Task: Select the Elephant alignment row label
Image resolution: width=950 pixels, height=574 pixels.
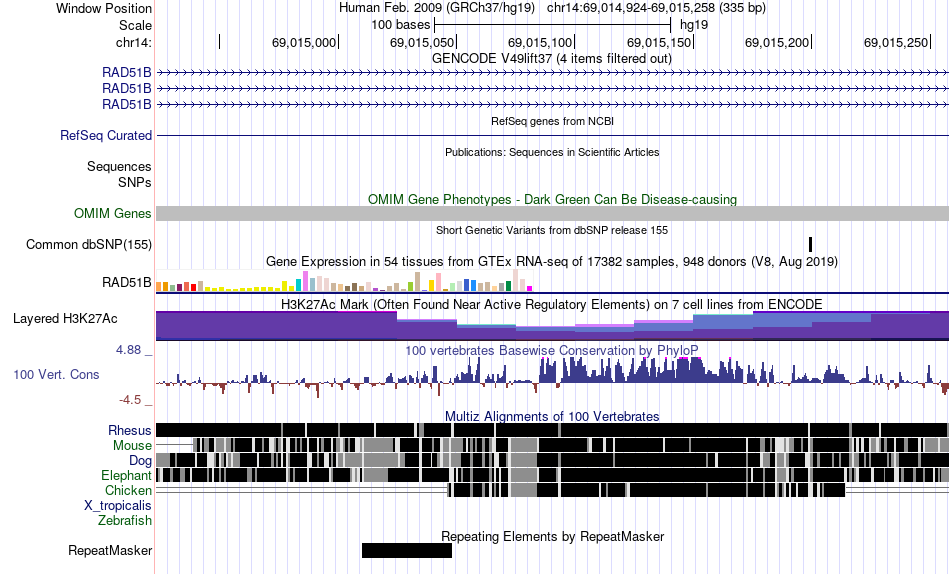Action: pyautogui.click(x=126, y=475)
